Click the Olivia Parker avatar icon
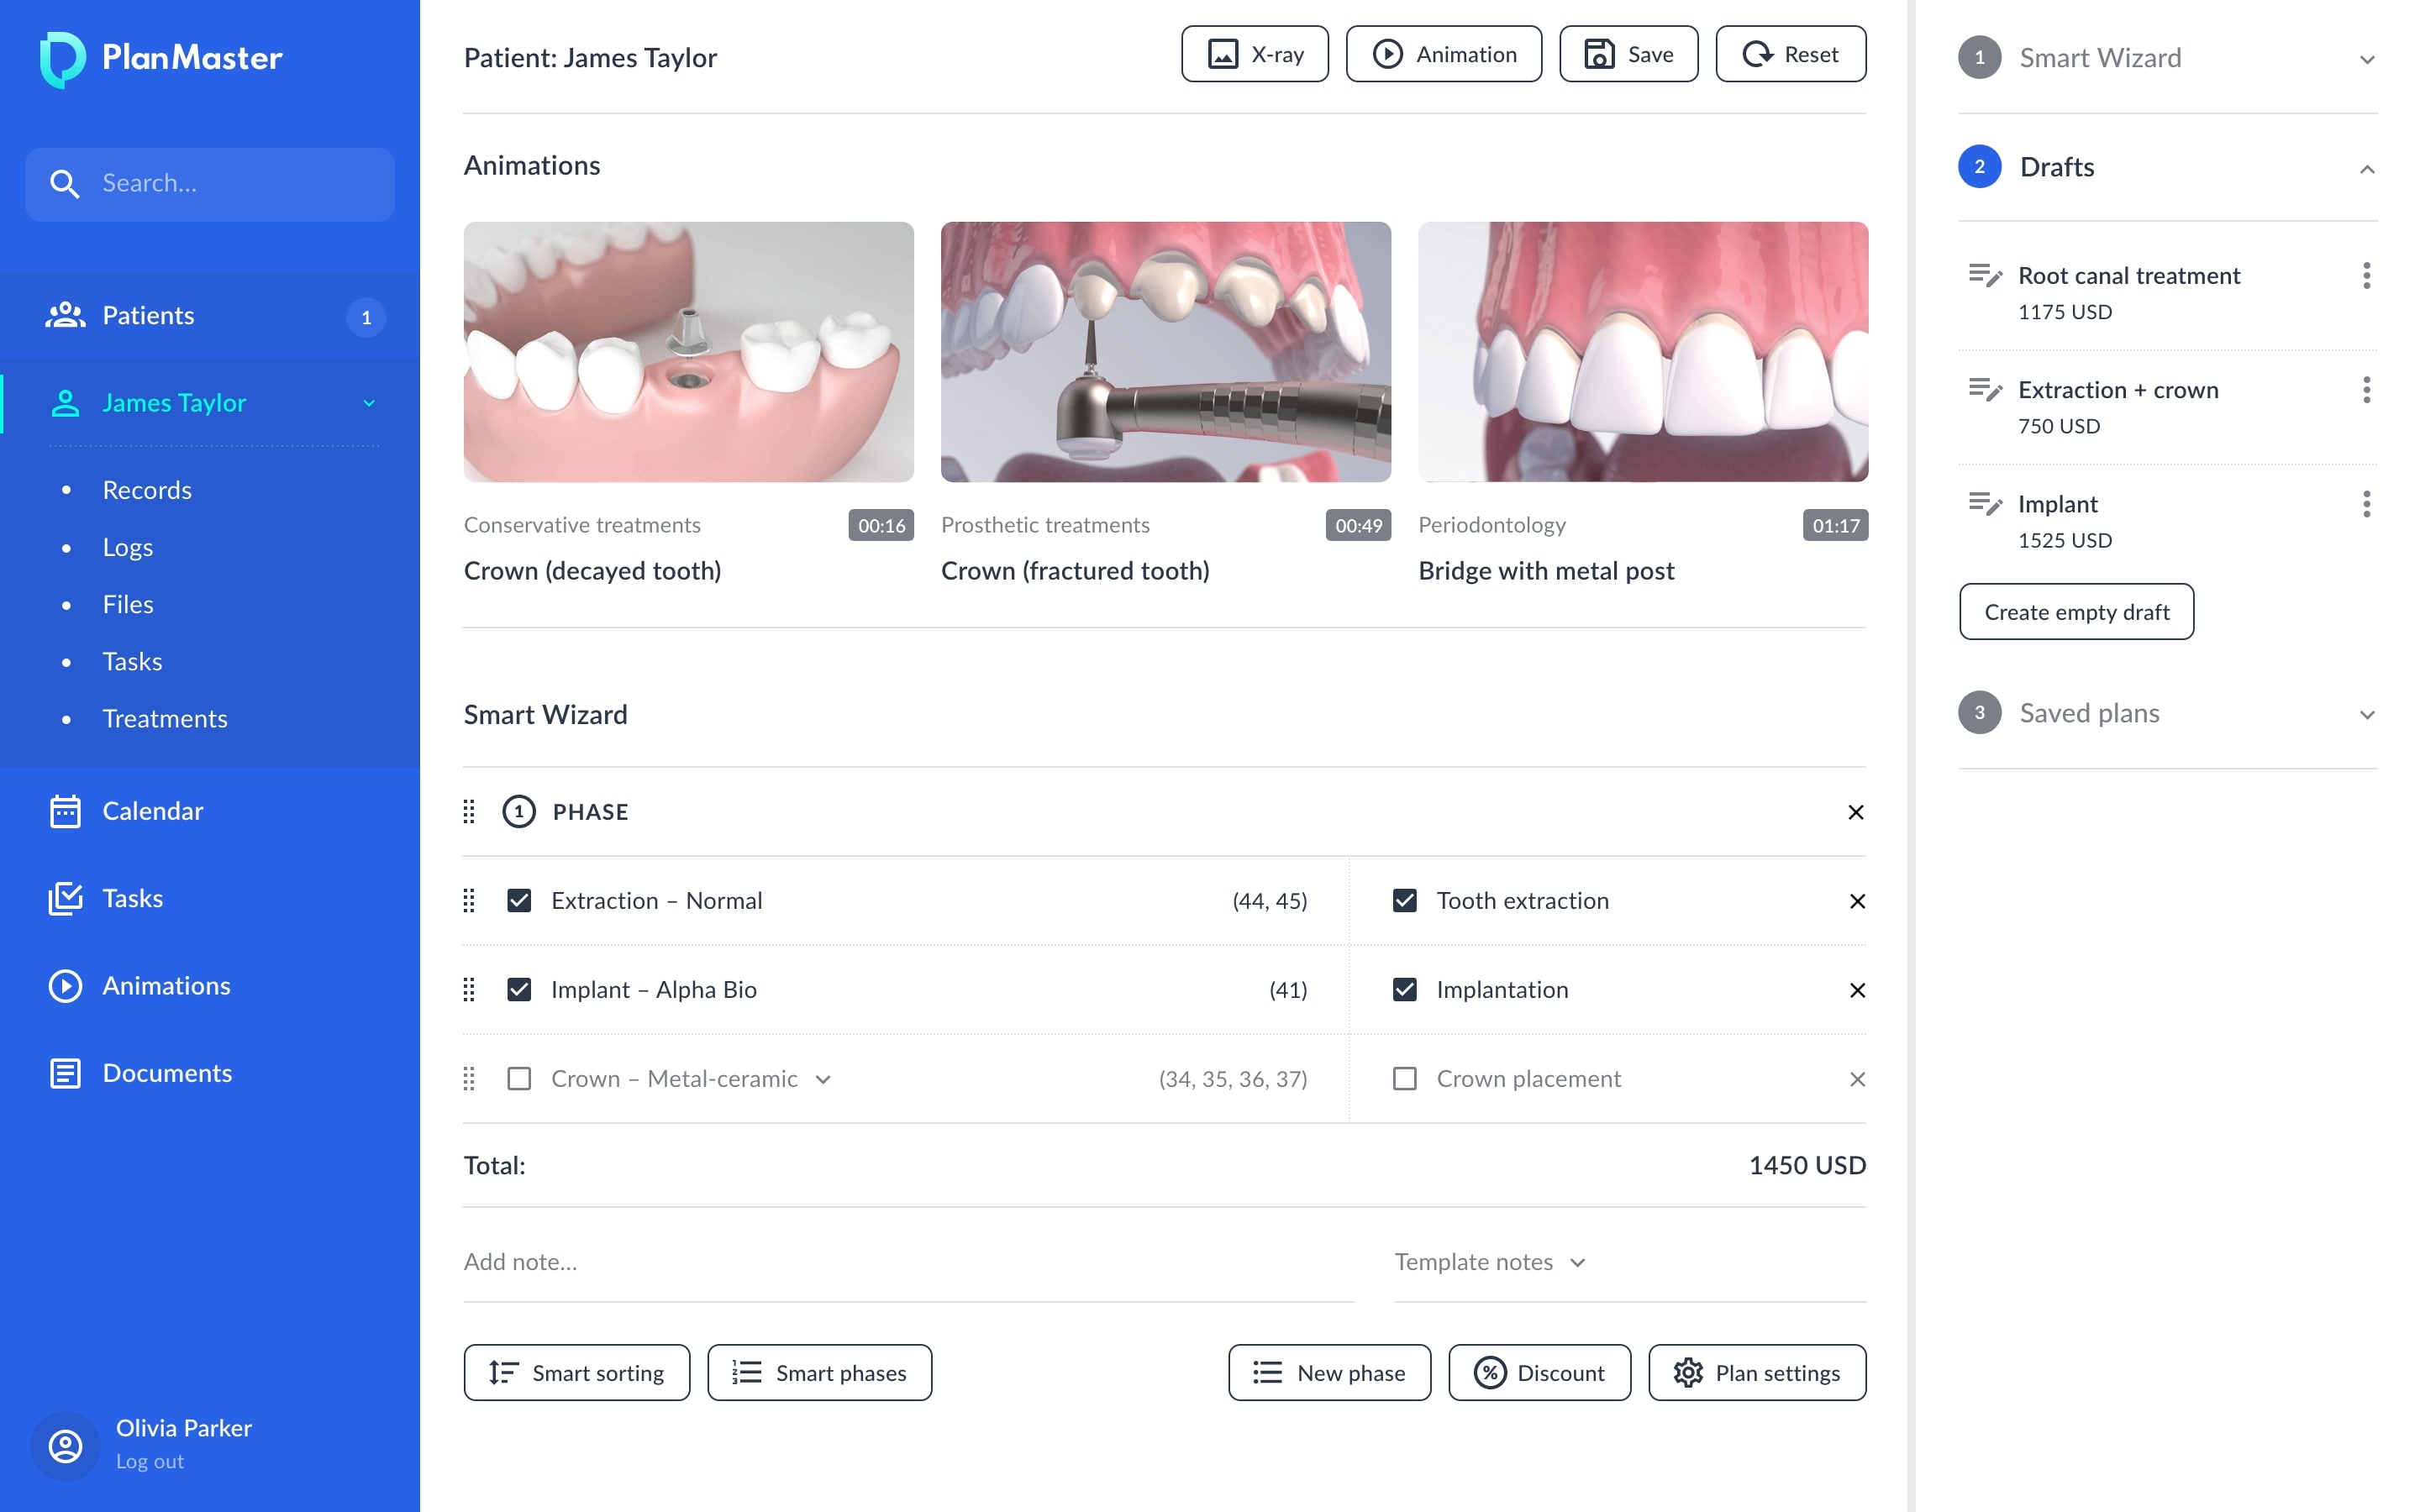2420x1512 pixels. (x=65, y=1445)
